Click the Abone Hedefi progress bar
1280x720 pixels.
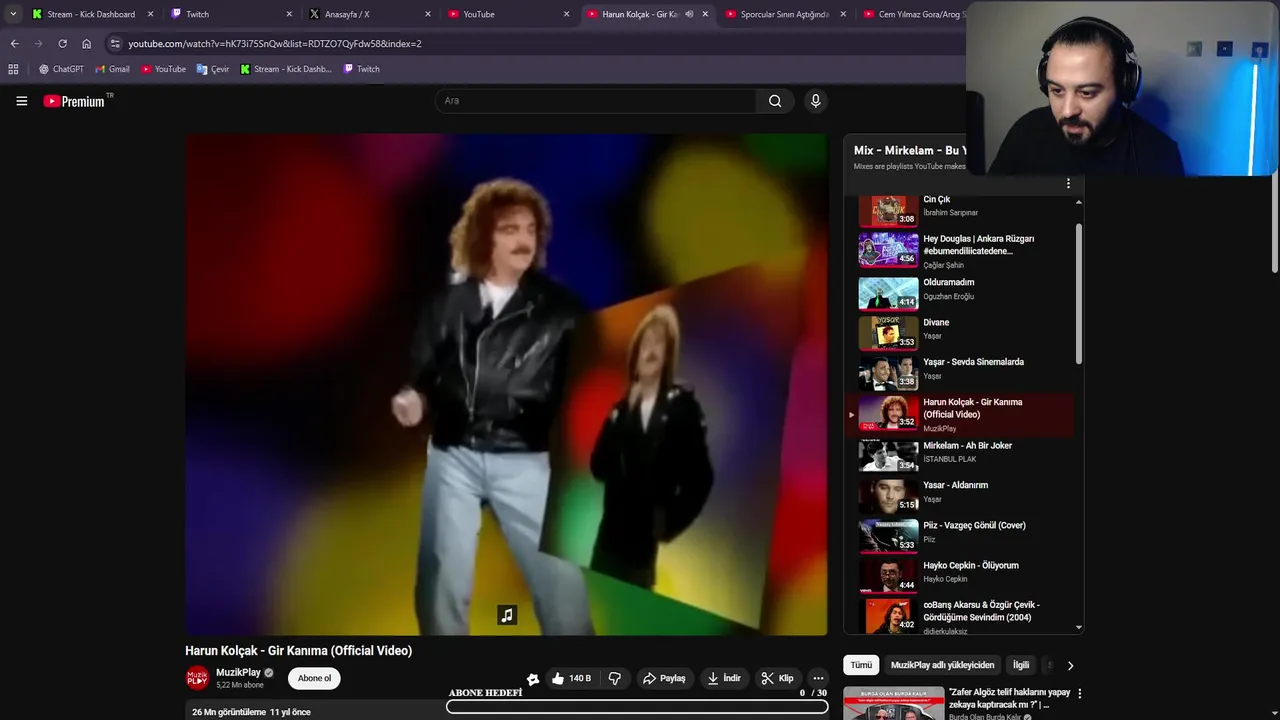click(637, 707)
